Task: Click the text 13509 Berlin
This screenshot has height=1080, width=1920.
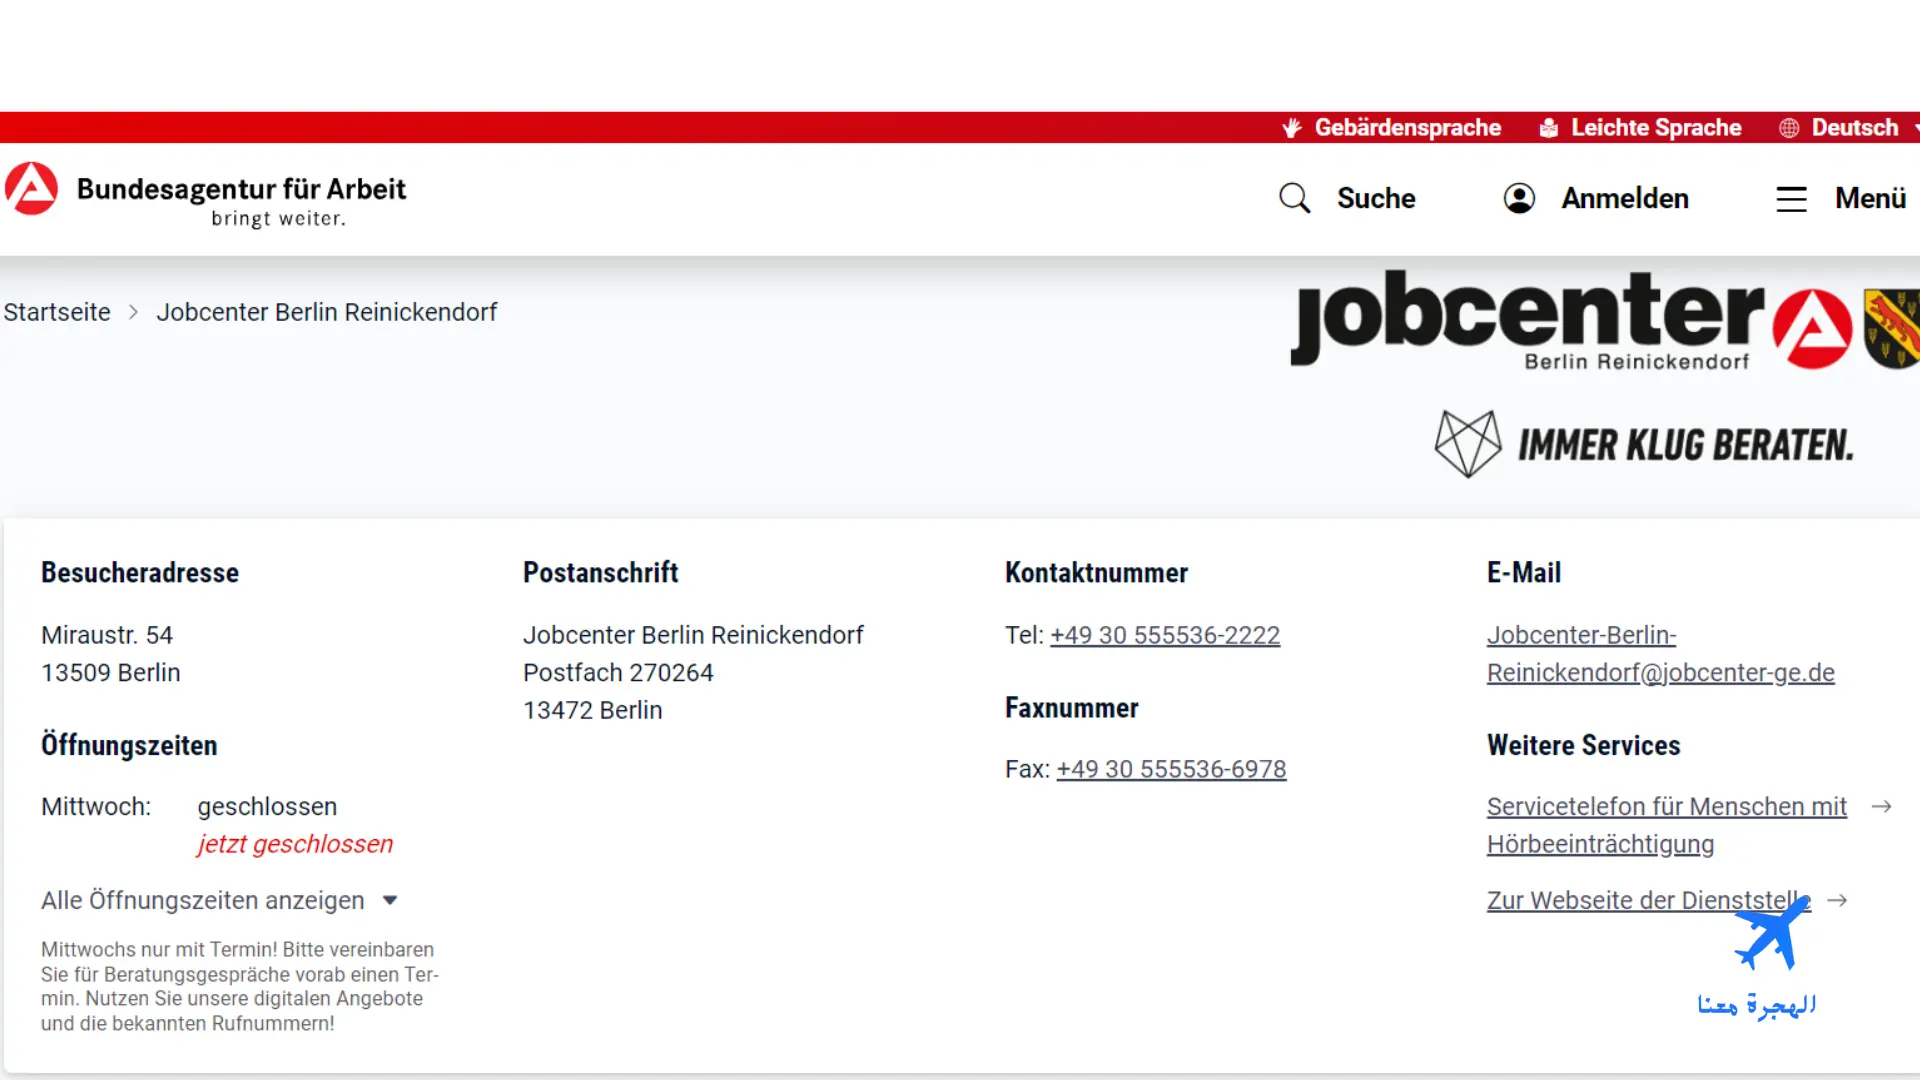Action: pos(111,672)
